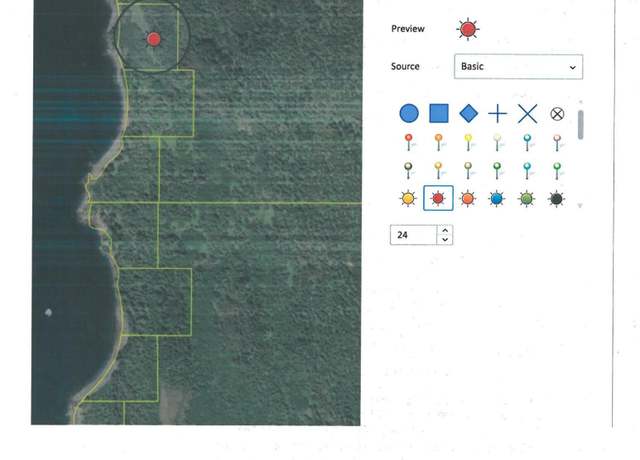Pick the bright green pushpin ending the second pushpin row
640x460 pixels.
(558, 171)
